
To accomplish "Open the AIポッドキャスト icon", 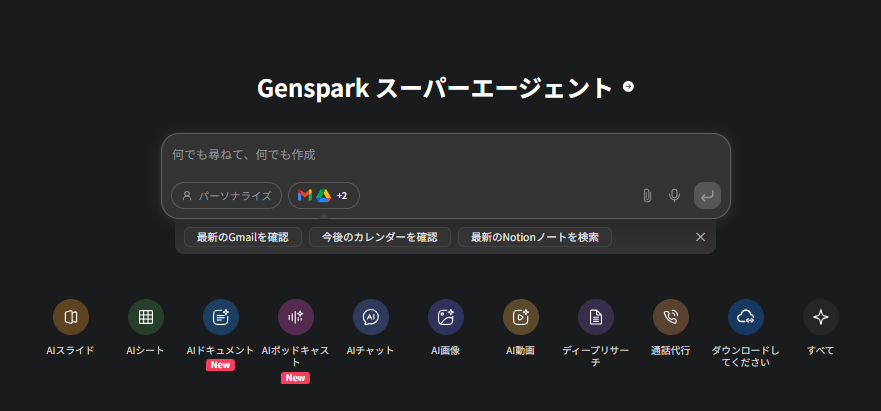I will pyautogui.click(x=296, y=317).
